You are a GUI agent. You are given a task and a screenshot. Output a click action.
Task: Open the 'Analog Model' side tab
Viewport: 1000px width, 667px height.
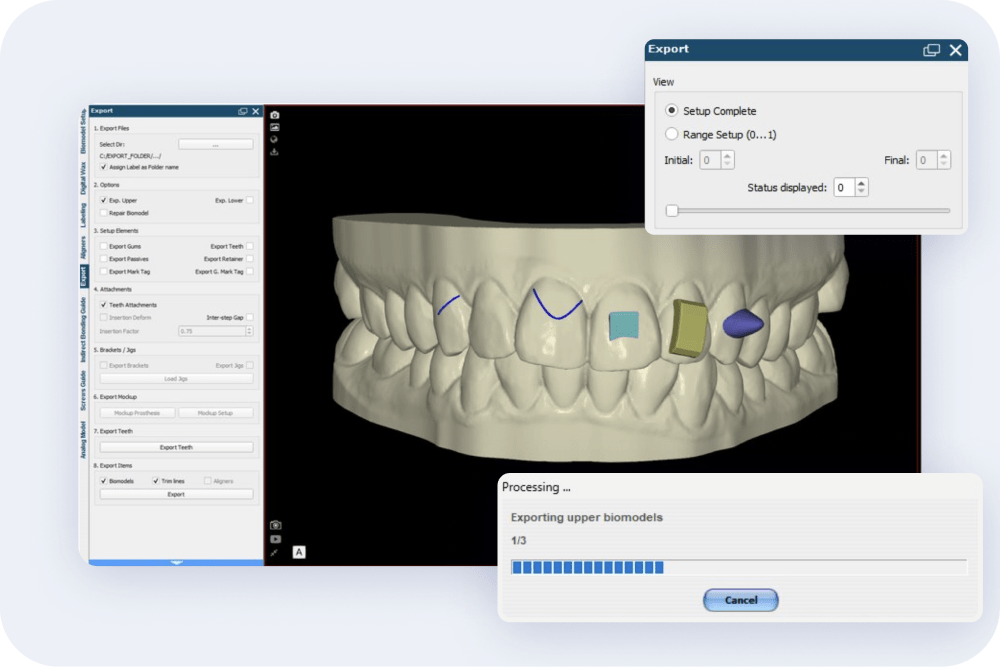[x=83, y=440]
